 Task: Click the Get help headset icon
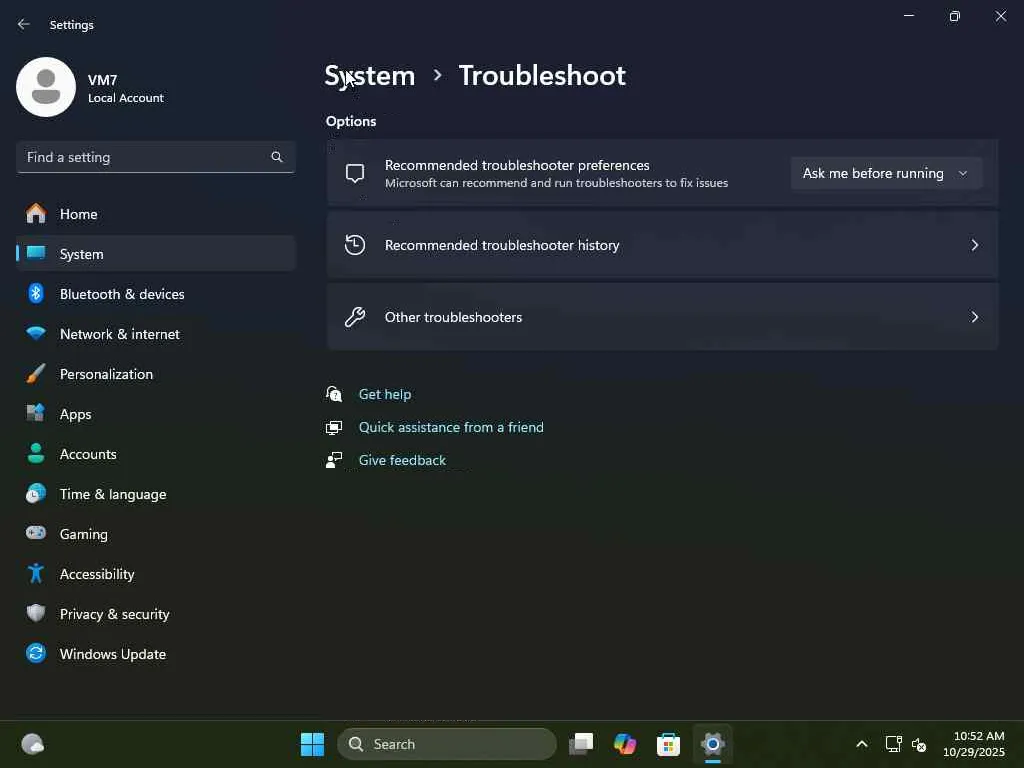coord(334,394)
